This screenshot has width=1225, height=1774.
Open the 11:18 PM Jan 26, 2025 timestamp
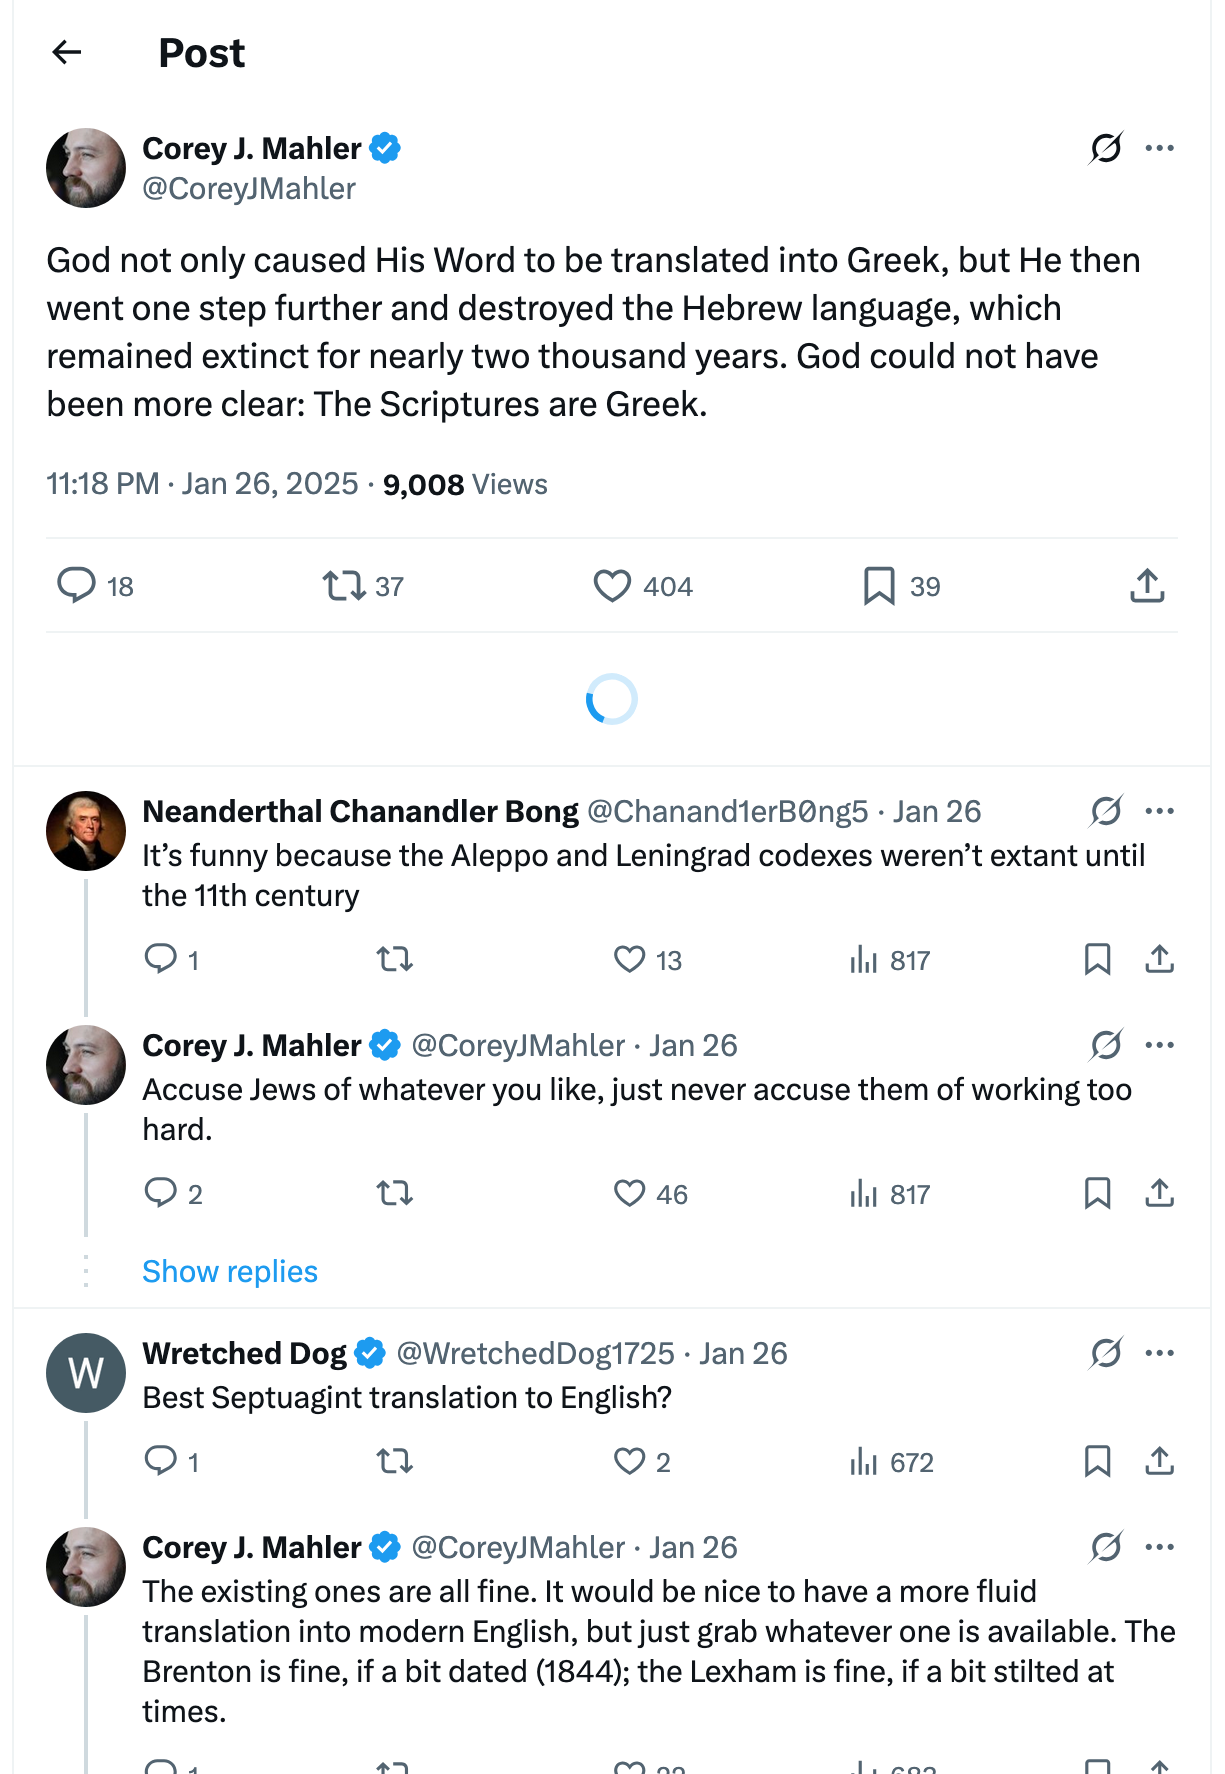[202, 484]
